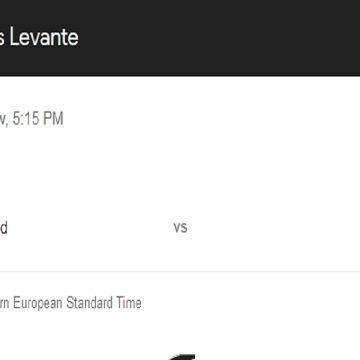Click the word 'Levante' in the header
360x360 pixels.
click(44, 37)
